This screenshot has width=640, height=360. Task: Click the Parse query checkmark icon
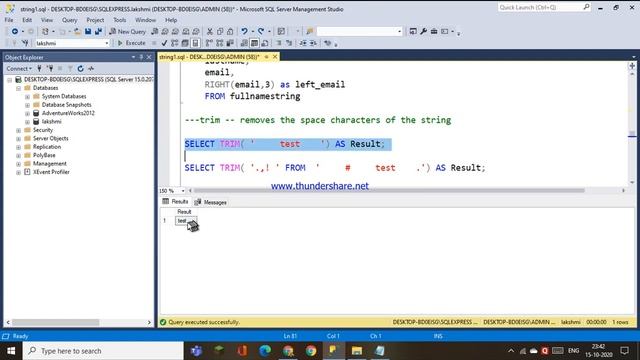(x=164, y=43)
